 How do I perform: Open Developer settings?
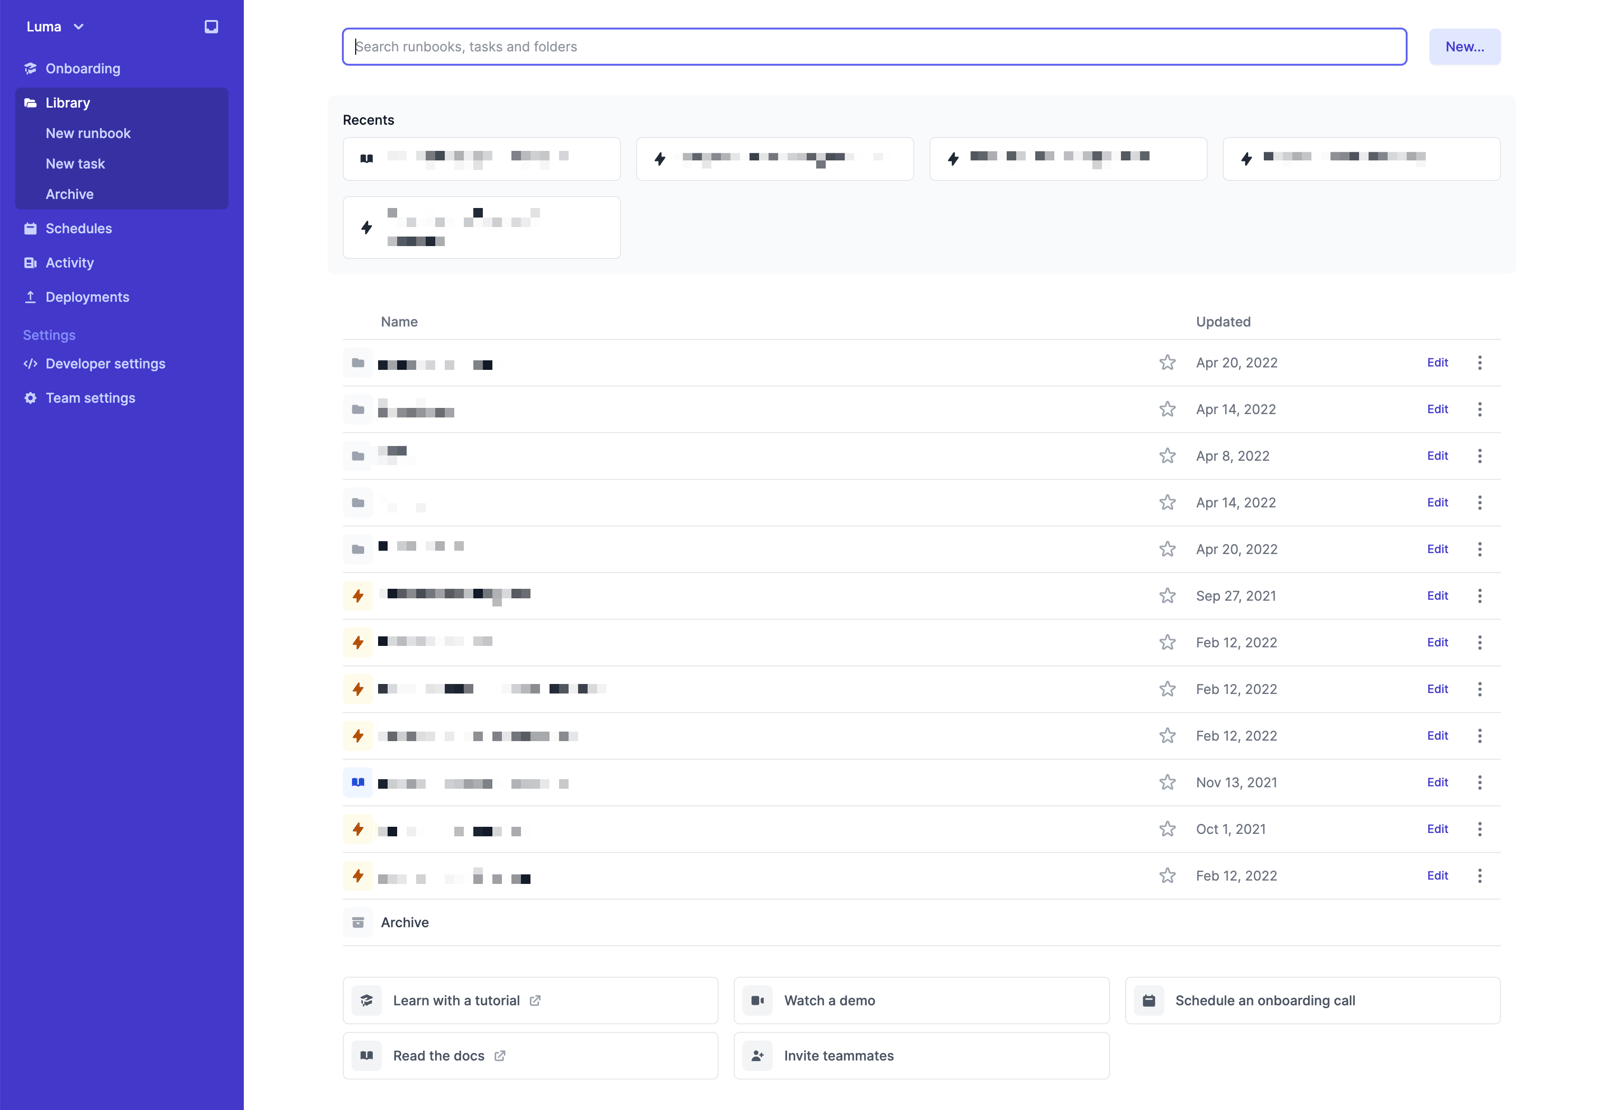coord(105,364)
